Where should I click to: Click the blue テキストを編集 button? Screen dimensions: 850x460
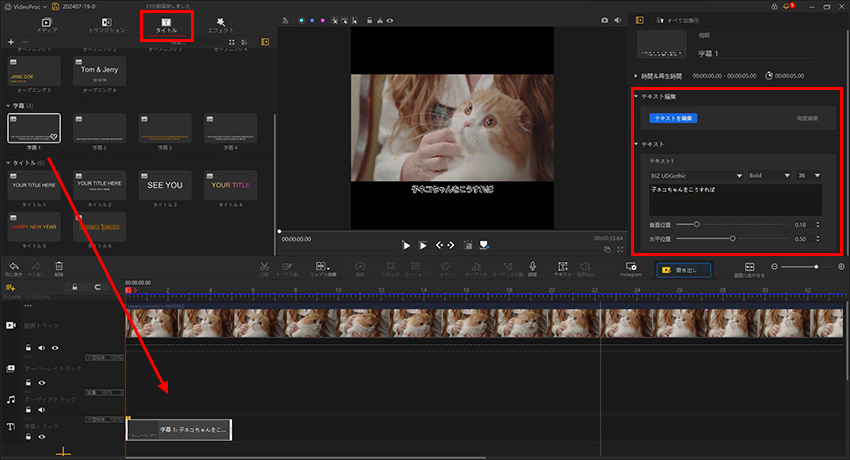click(x=673, y=118)
